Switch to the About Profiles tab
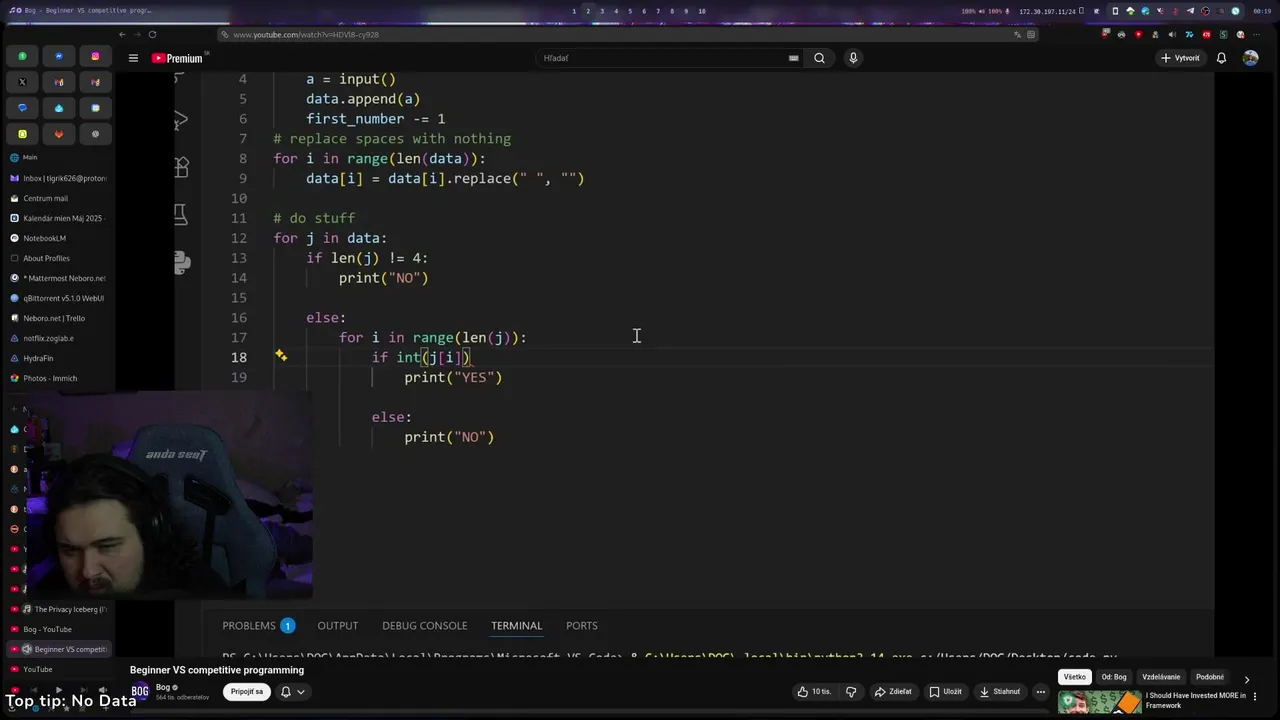The image size is (1280, 720). coord(58,258)
